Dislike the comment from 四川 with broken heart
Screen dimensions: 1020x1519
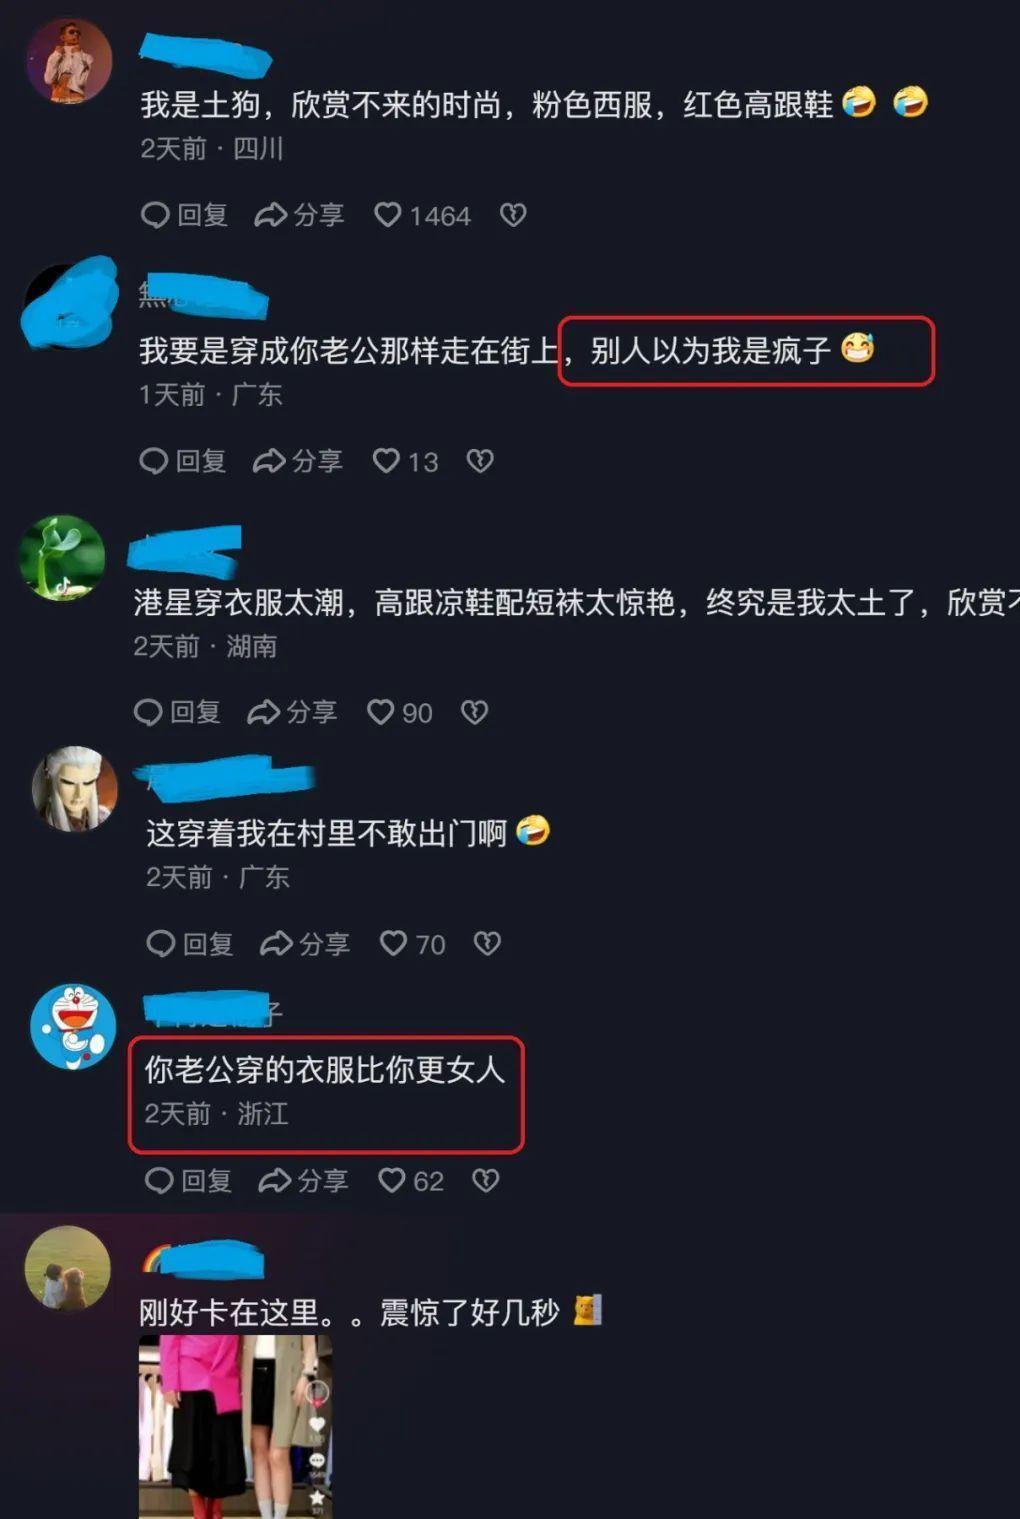point(513,215)
